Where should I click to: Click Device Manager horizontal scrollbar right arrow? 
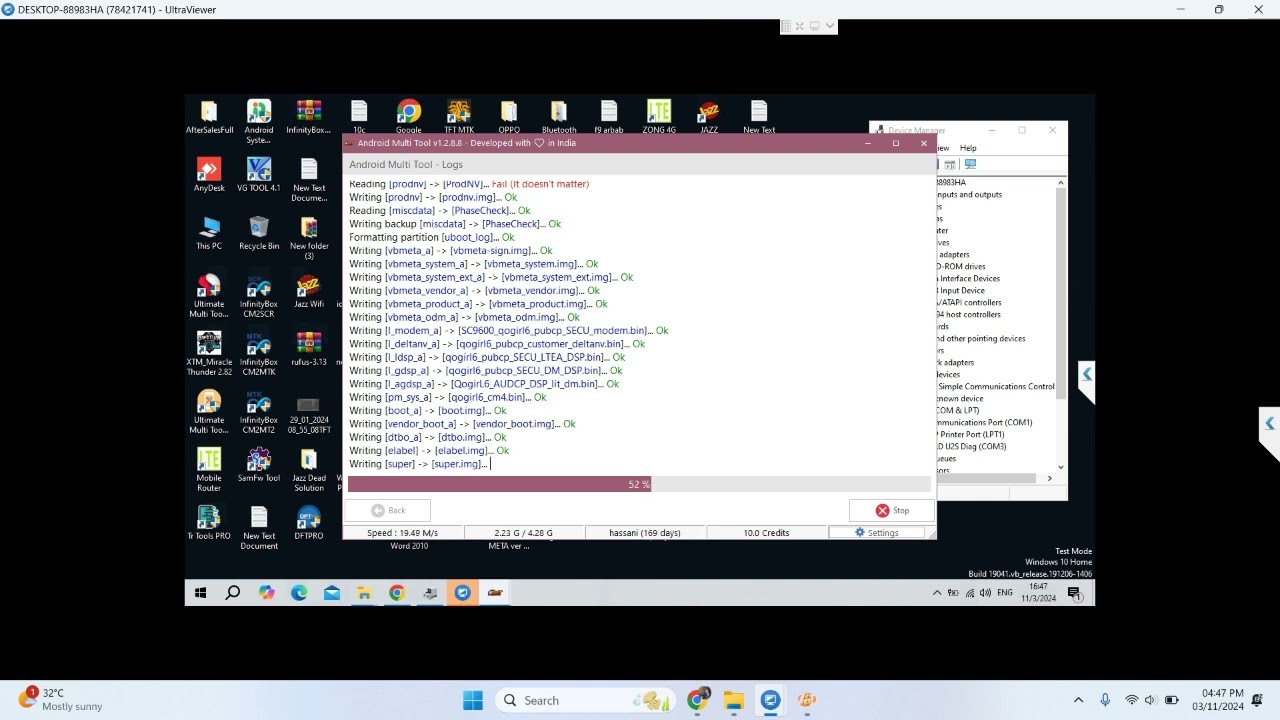(1049, 479)
